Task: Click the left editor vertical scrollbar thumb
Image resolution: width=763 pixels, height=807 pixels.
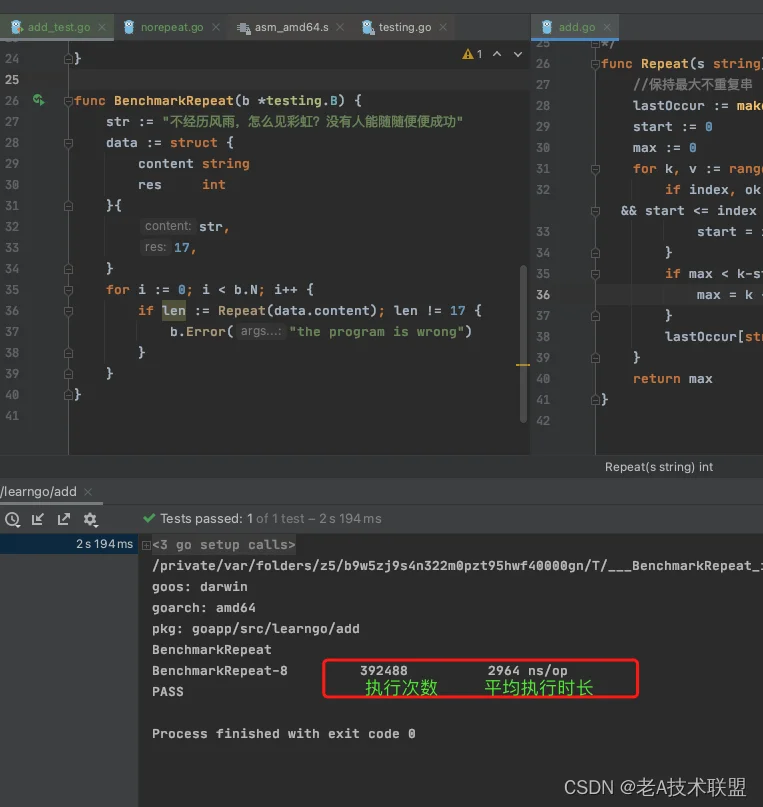Action: coord(523,344)
